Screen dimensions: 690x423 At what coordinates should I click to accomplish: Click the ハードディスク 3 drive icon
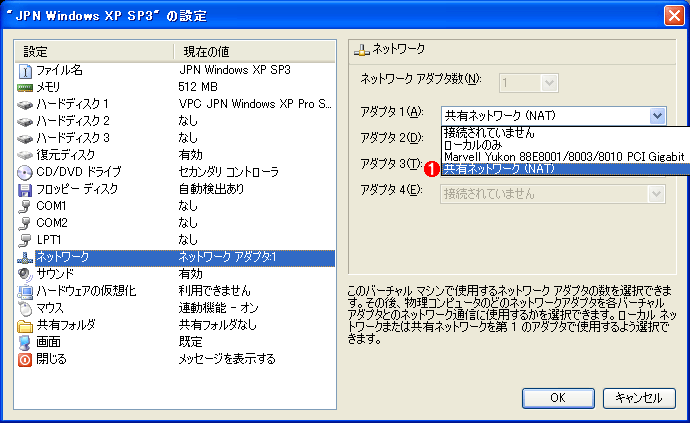25,139
